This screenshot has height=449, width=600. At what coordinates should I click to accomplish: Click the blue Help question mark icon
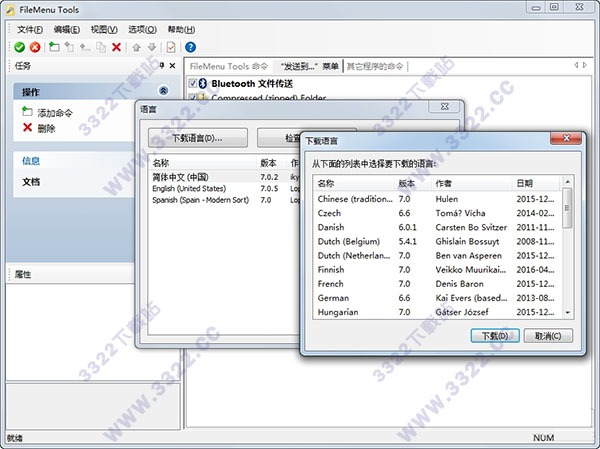coord(190,47)
